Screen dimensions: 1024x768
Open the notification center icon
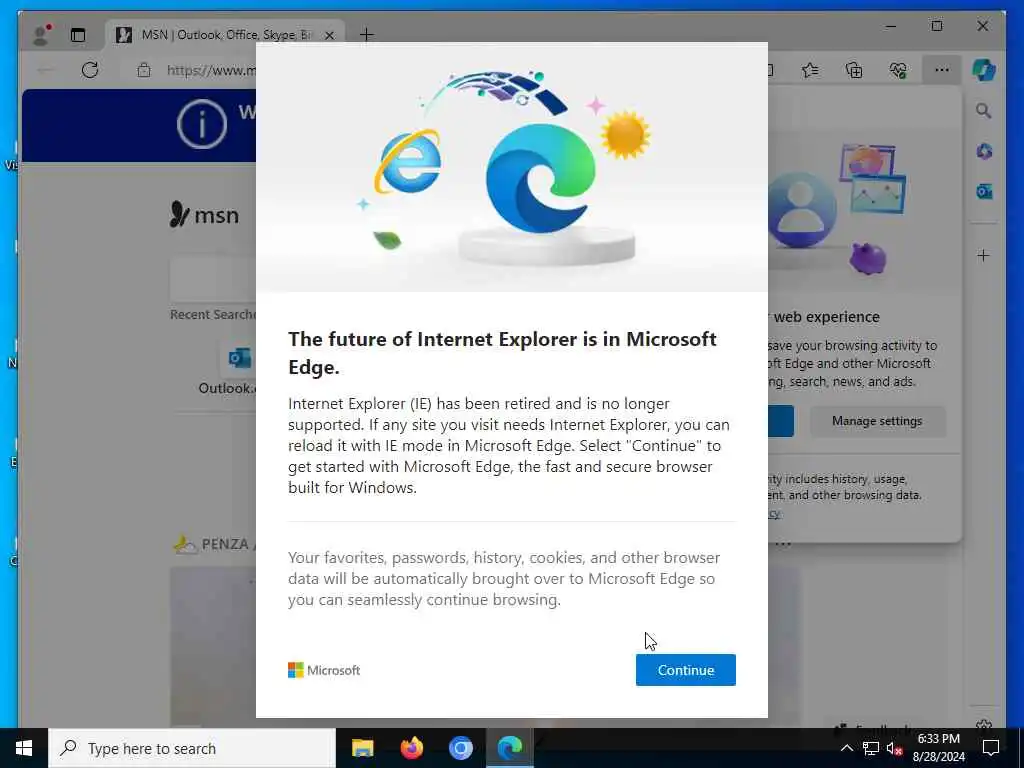(991, 748)
